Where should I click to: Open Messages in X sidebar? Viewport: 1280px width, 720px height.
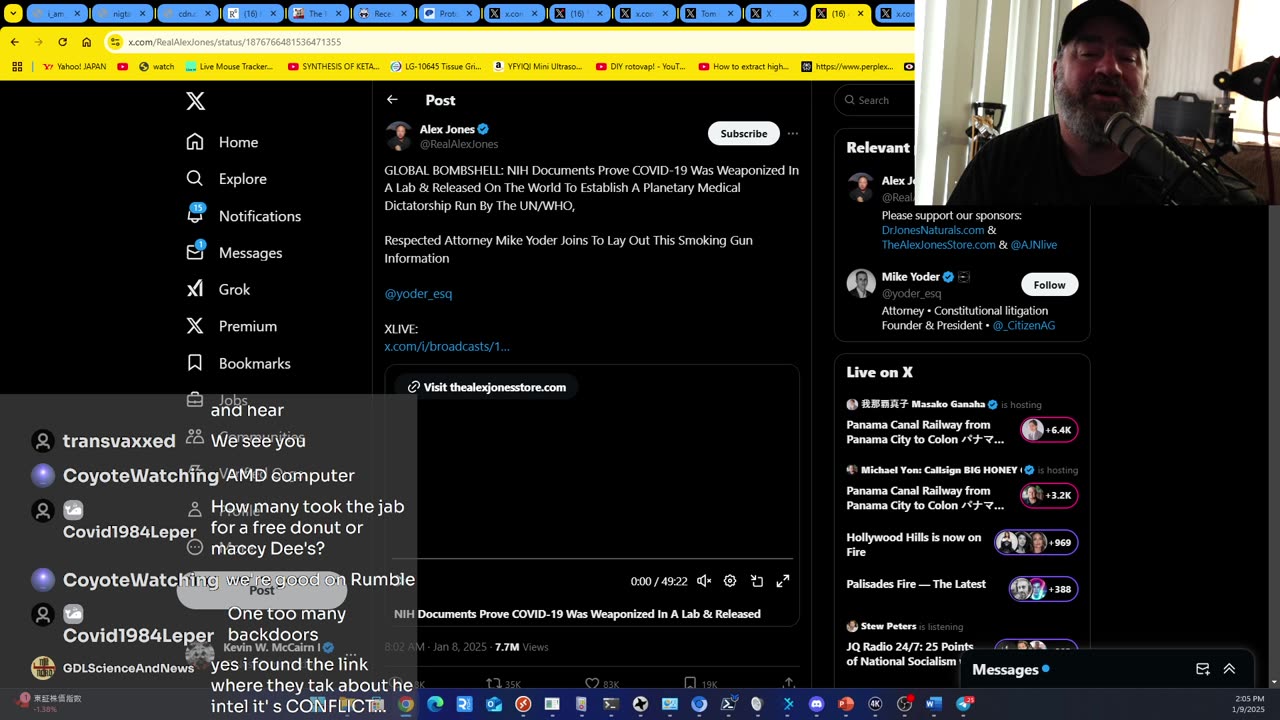[234, 253]
